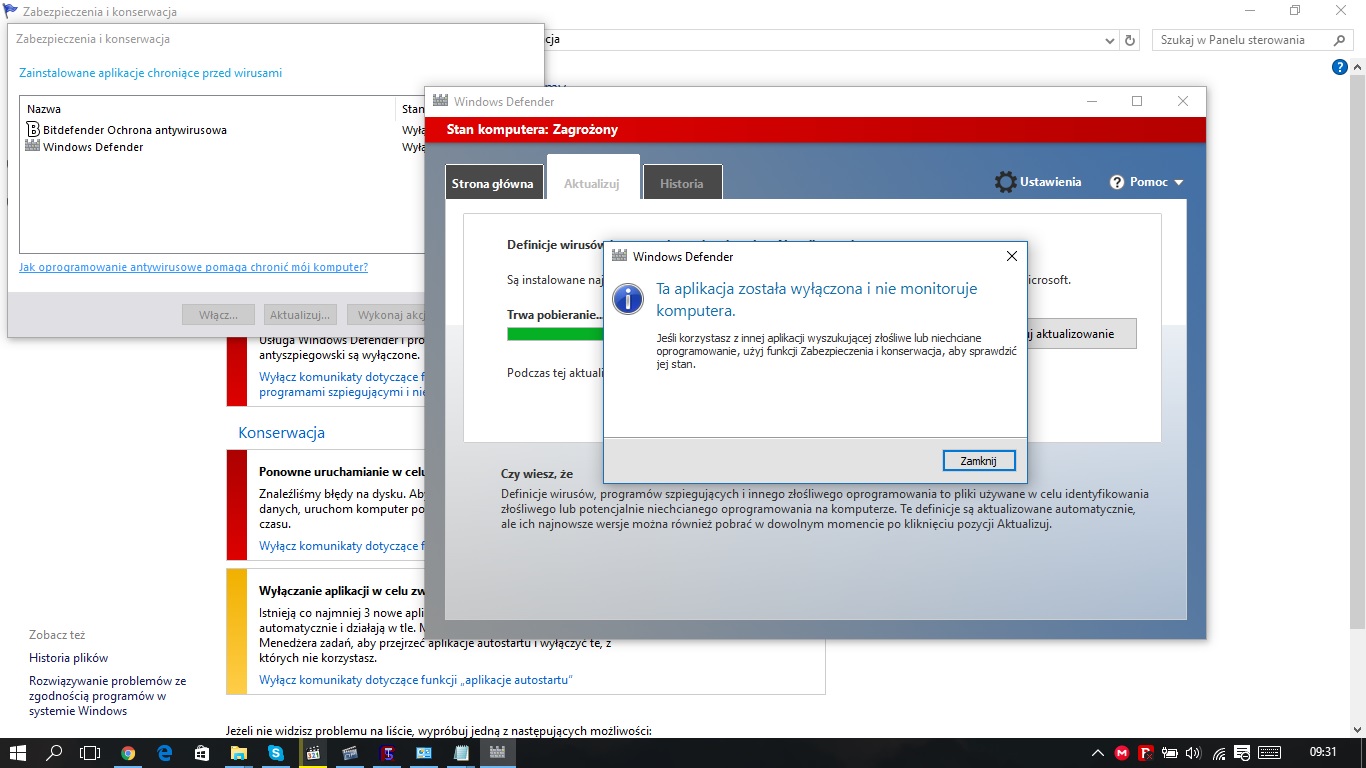The image size is (1366, 768).
Task: Open the touch keyboard tray icon
Action: point(1269,753)
